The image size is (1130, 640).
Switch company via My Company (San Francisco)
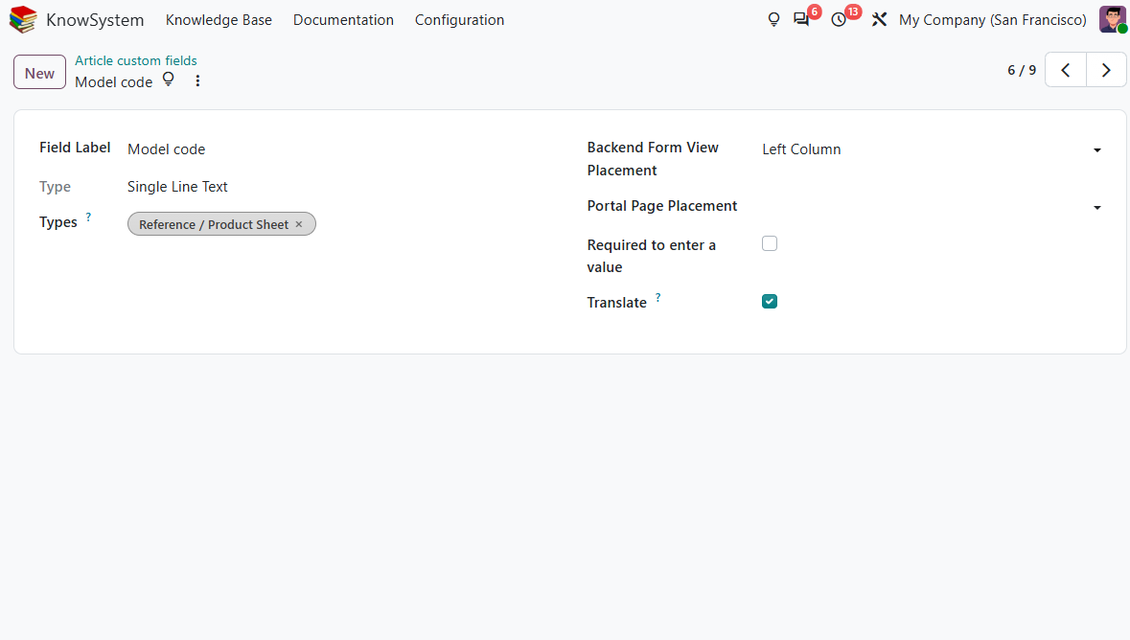[992, 19]
